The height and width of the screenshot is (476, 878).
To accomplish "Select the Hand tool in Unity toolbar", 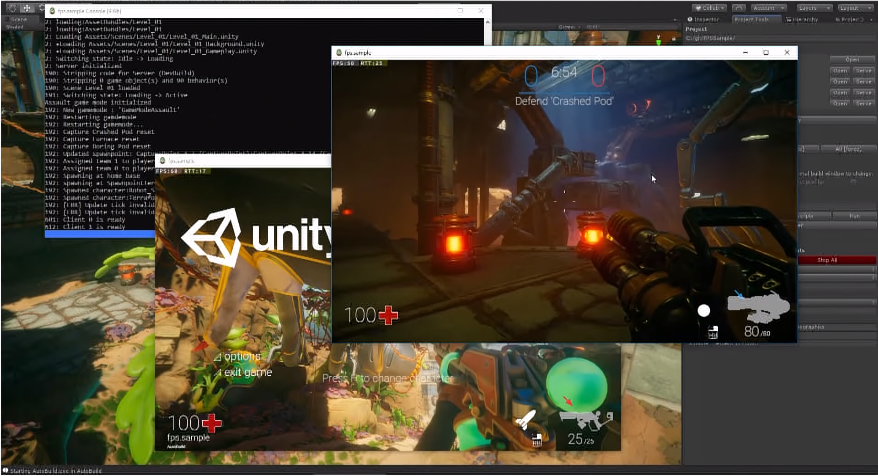I will coord(13,8).
